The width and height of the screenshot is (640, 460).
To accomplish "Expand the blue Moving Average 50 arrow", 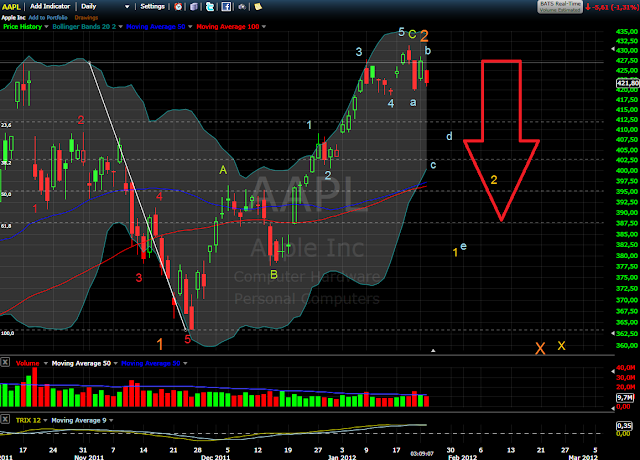I will (190, 27).
